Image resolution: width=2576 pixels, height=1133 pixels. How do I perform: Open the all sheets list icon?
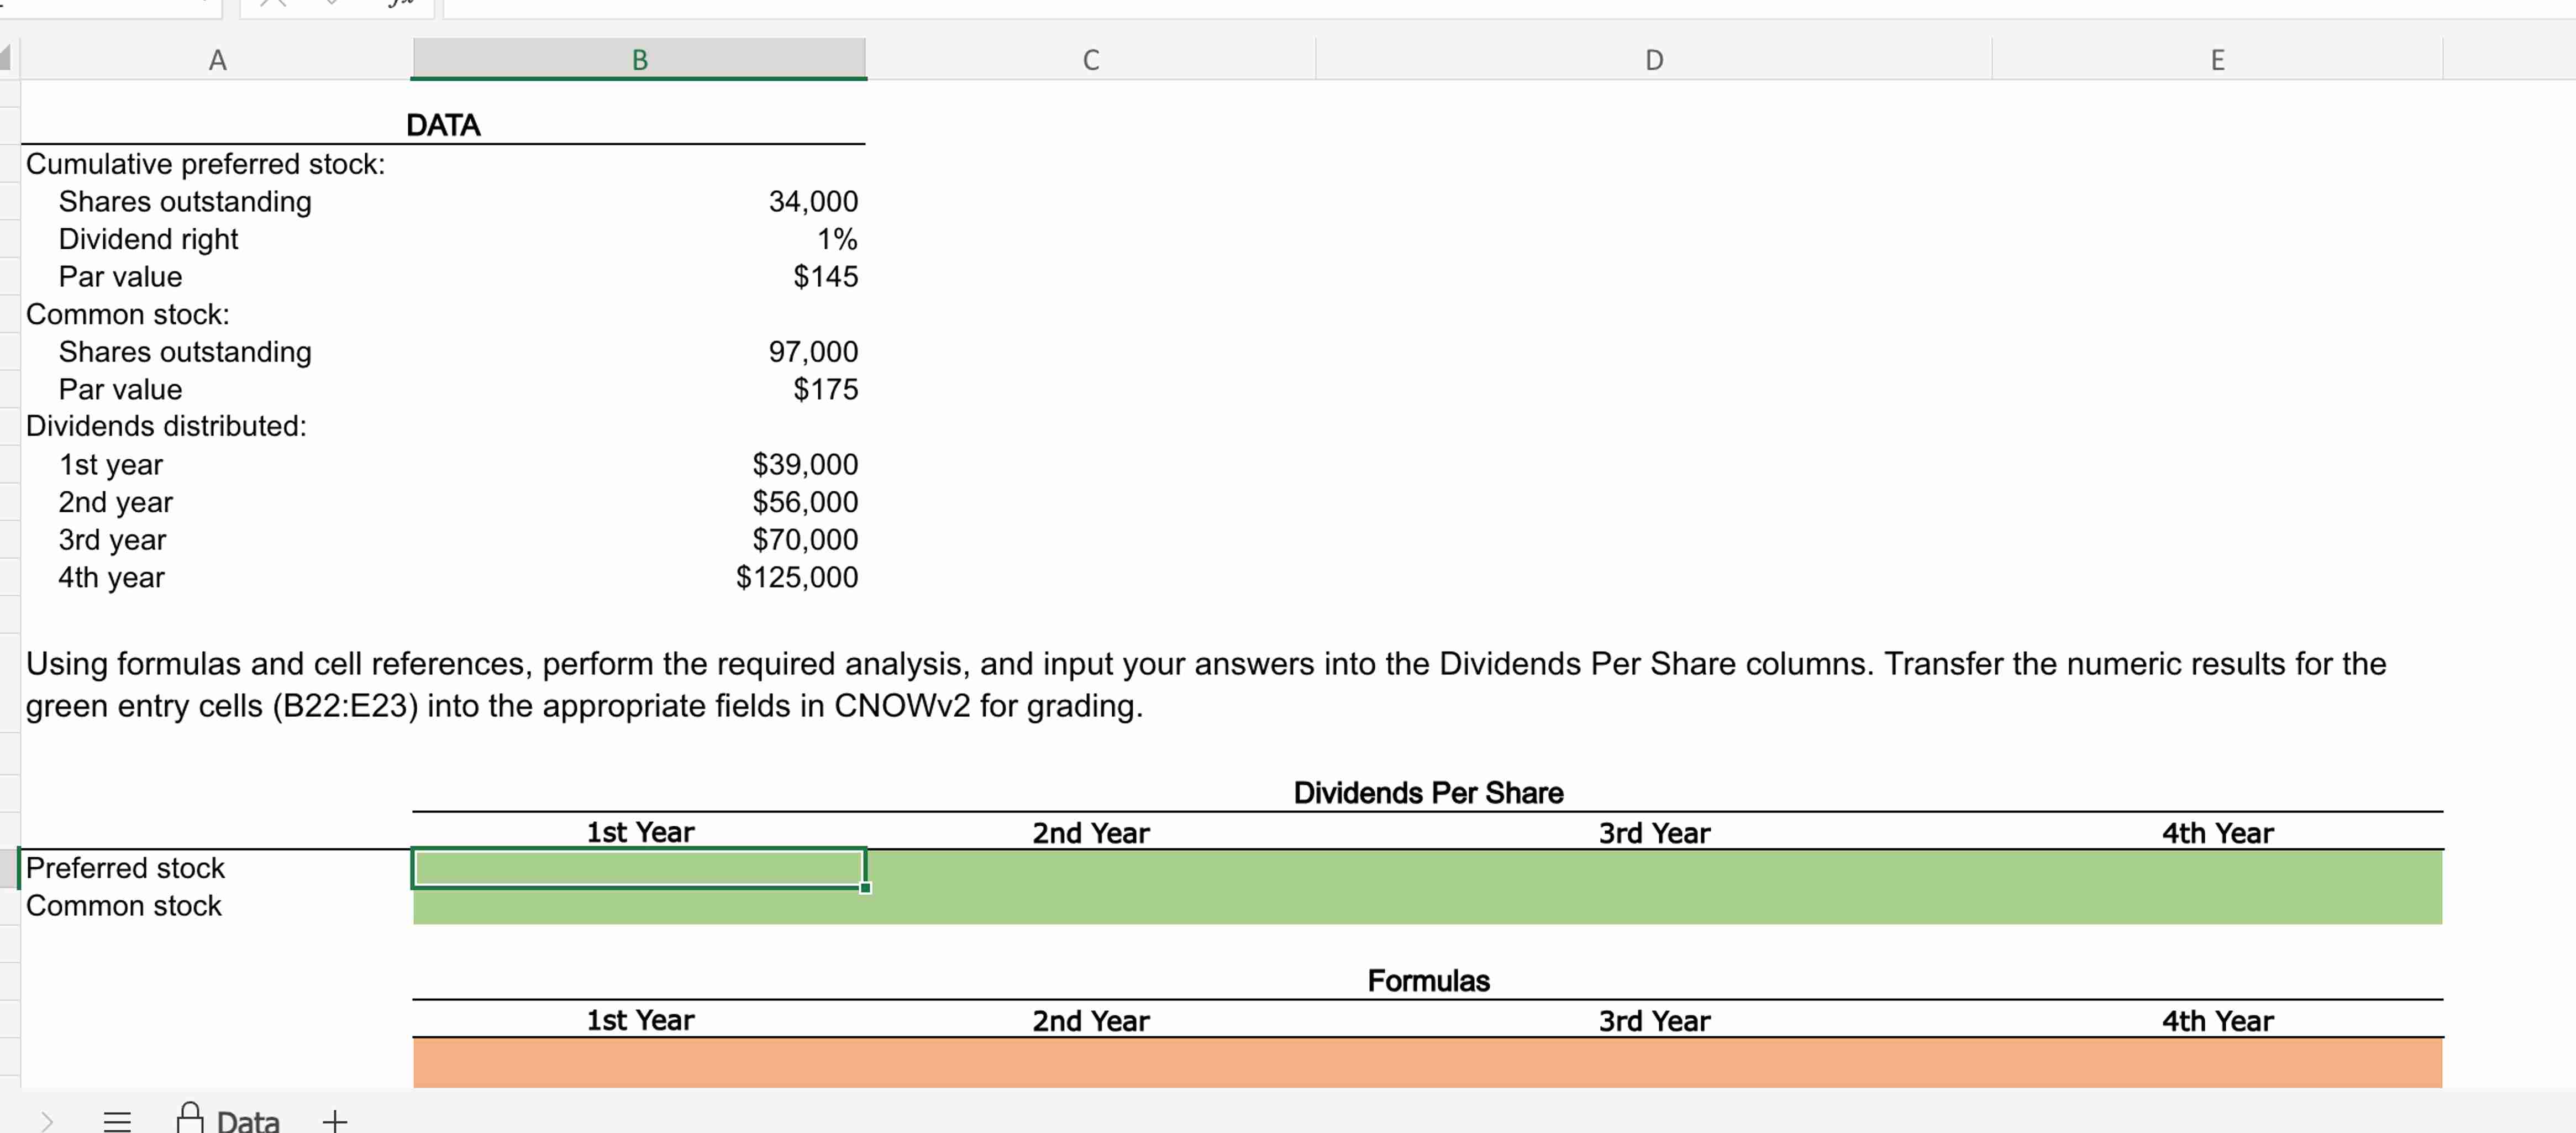117,1120
